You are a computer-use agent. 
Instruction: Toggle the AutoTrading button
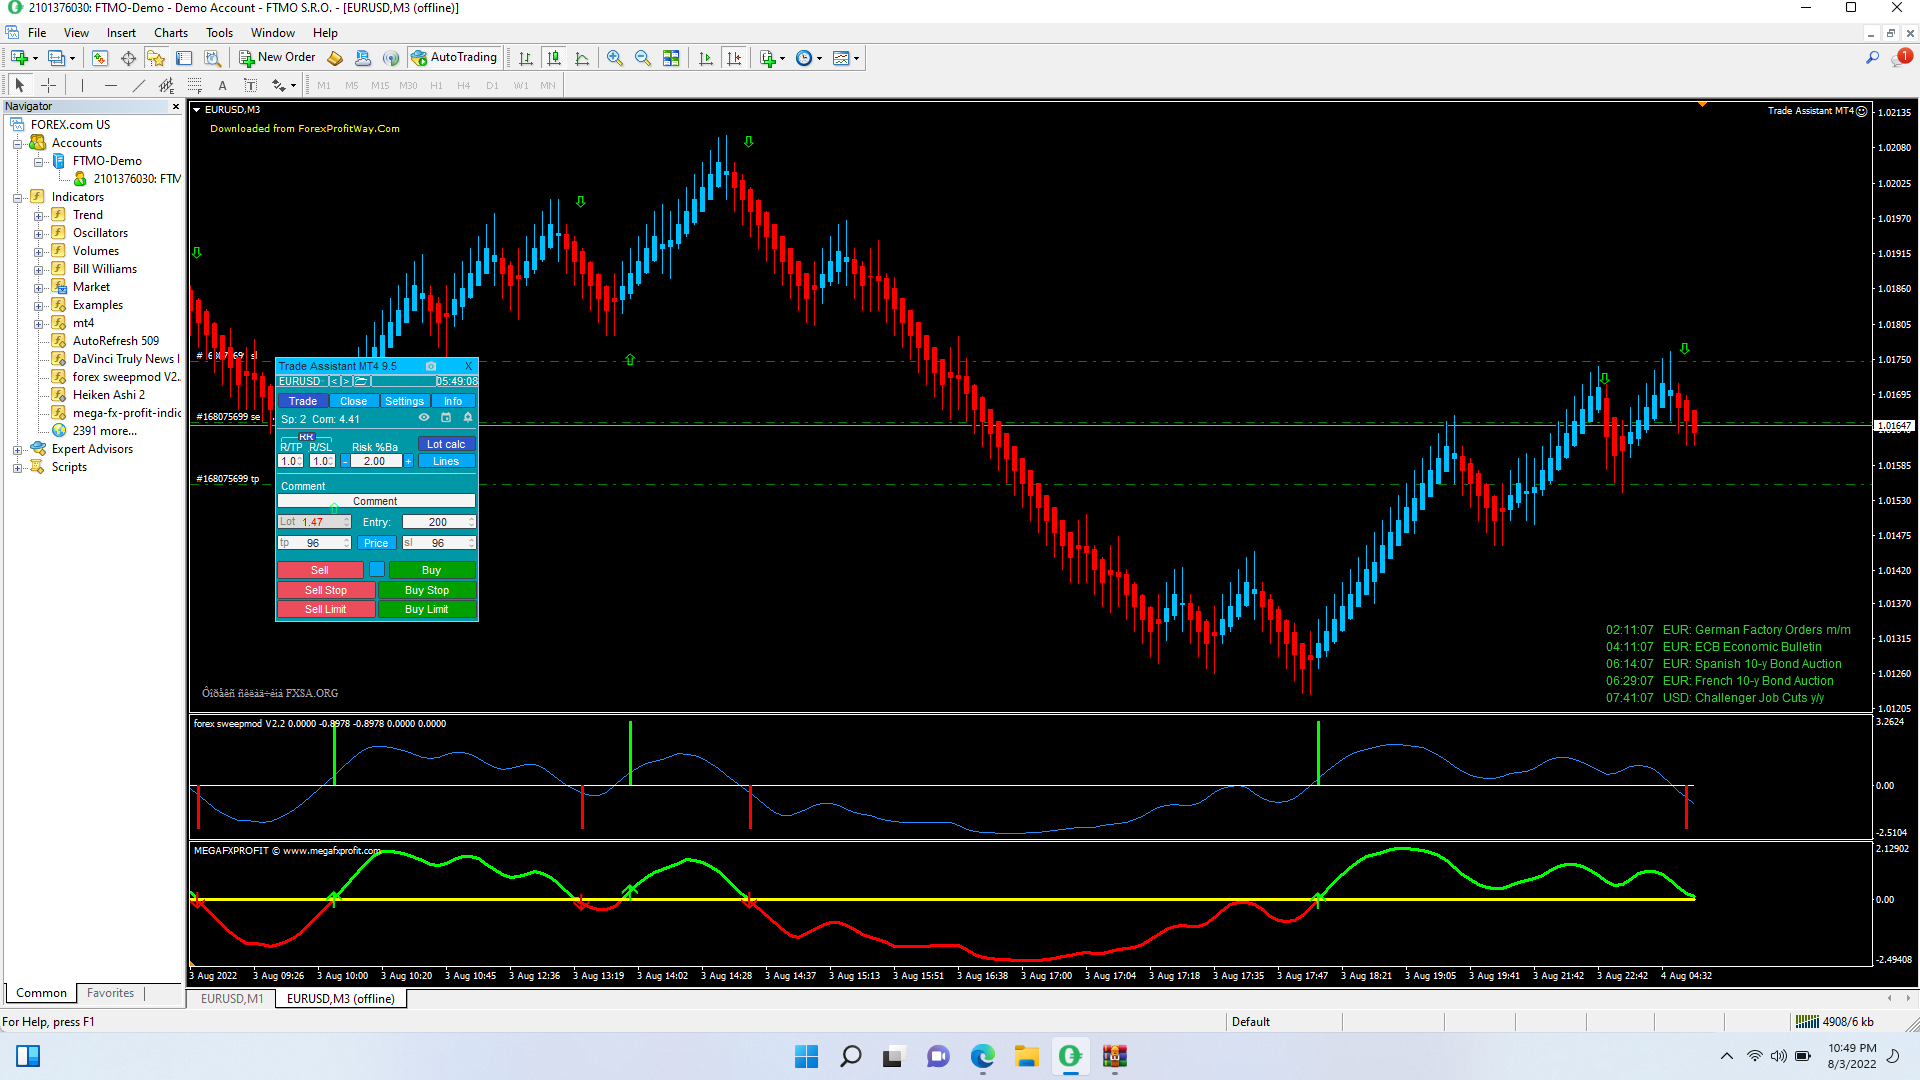click(x=454, y=58)
